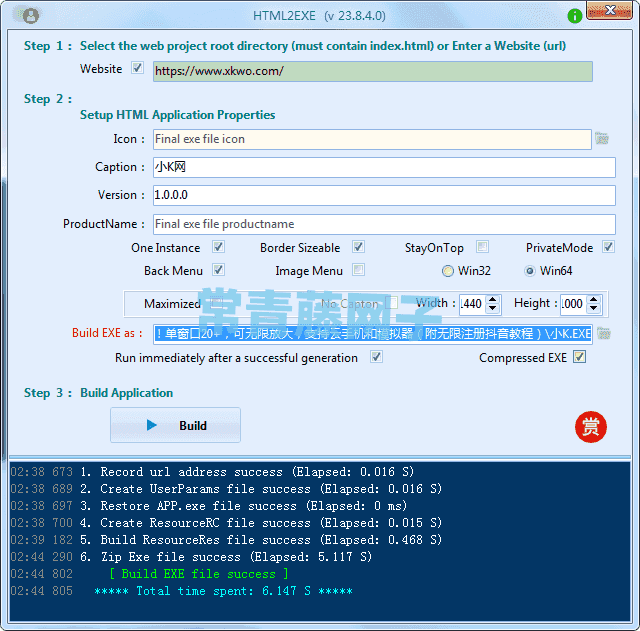Click the red reward donate icon
Screen dimensions: 640x631
coord(591,427)
